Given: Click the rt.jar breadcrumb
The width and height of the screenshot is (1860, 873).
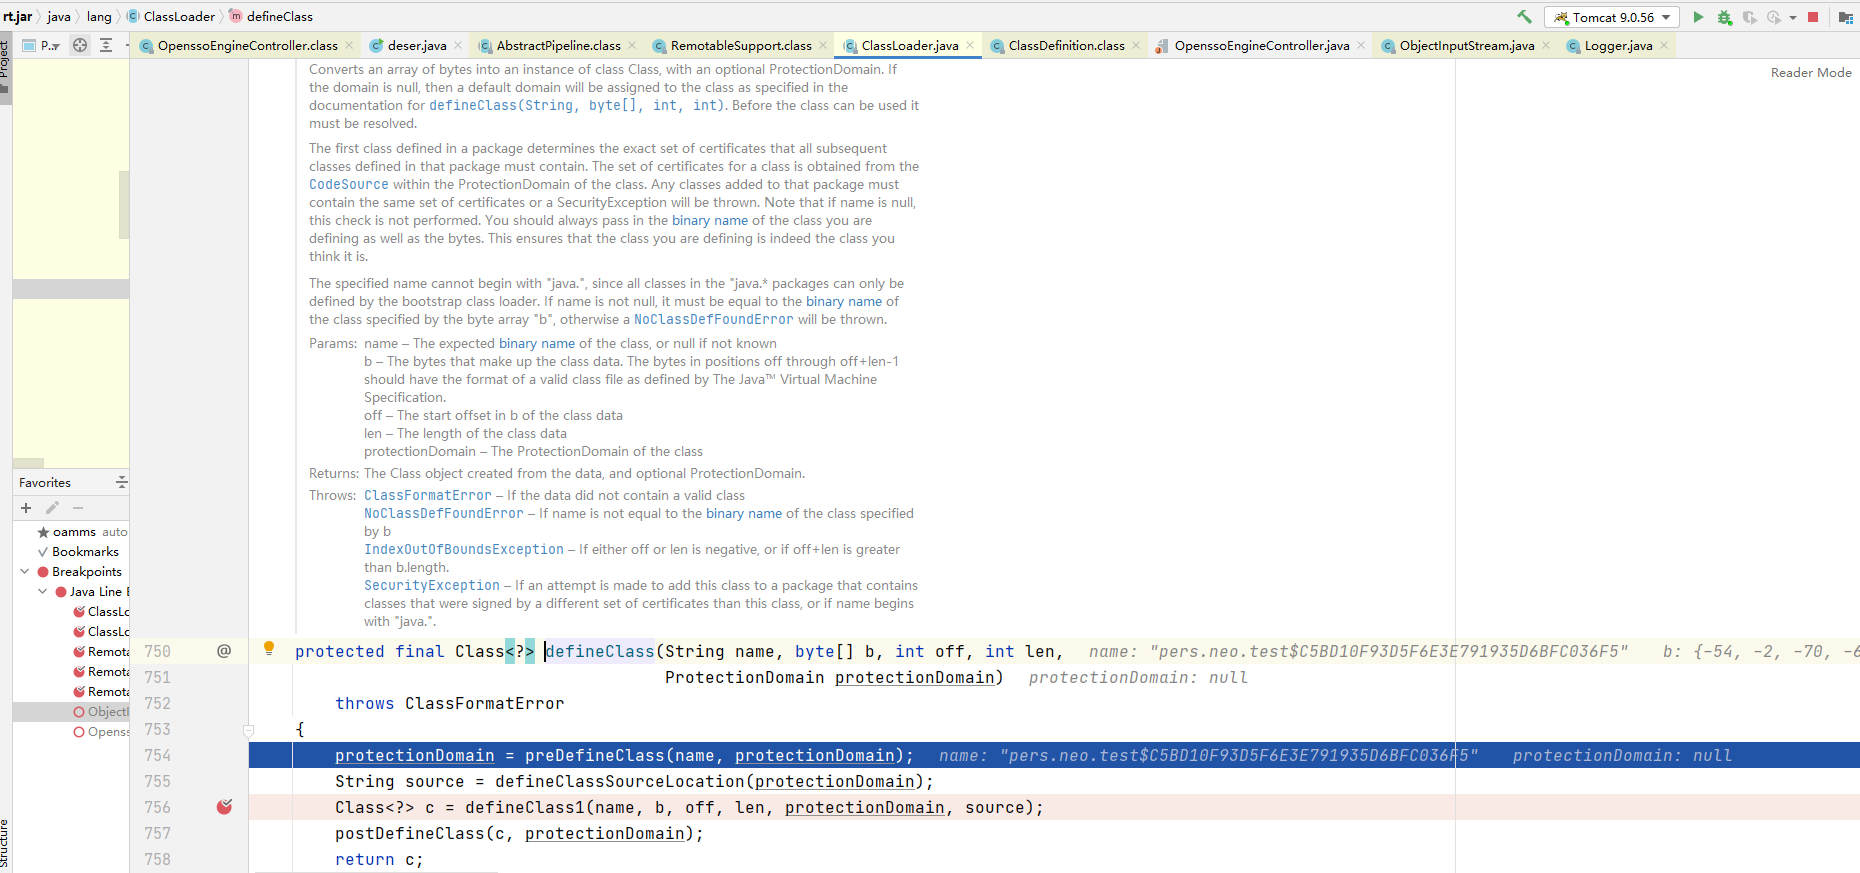Looking at the screenshot, I should tap(18, 16).
